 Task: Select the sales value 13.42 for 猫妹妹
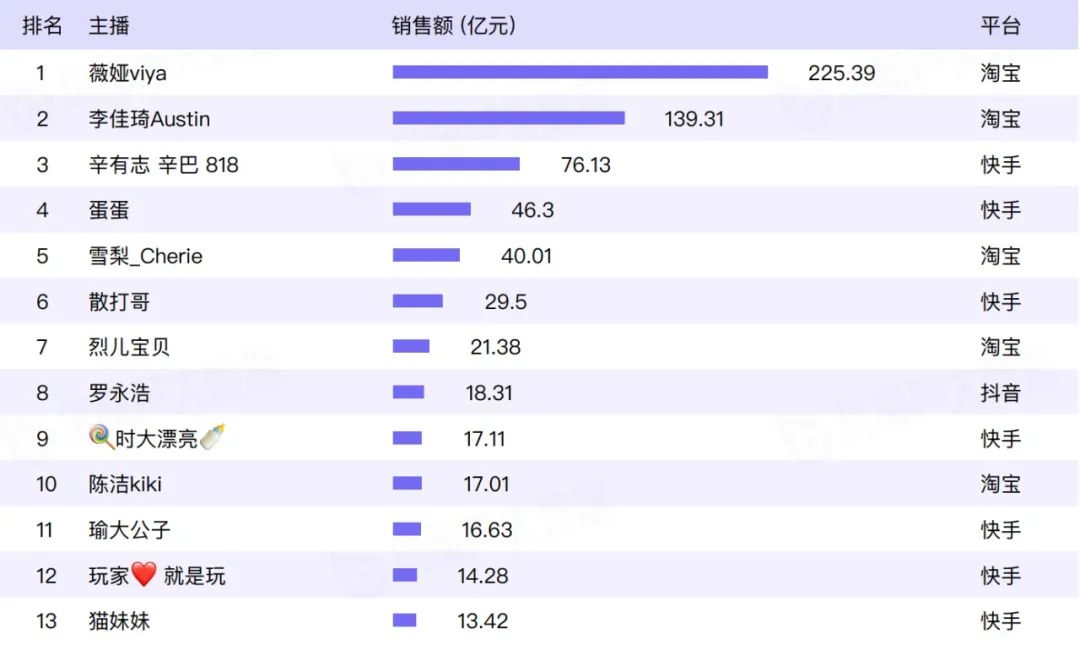[483, 621]
